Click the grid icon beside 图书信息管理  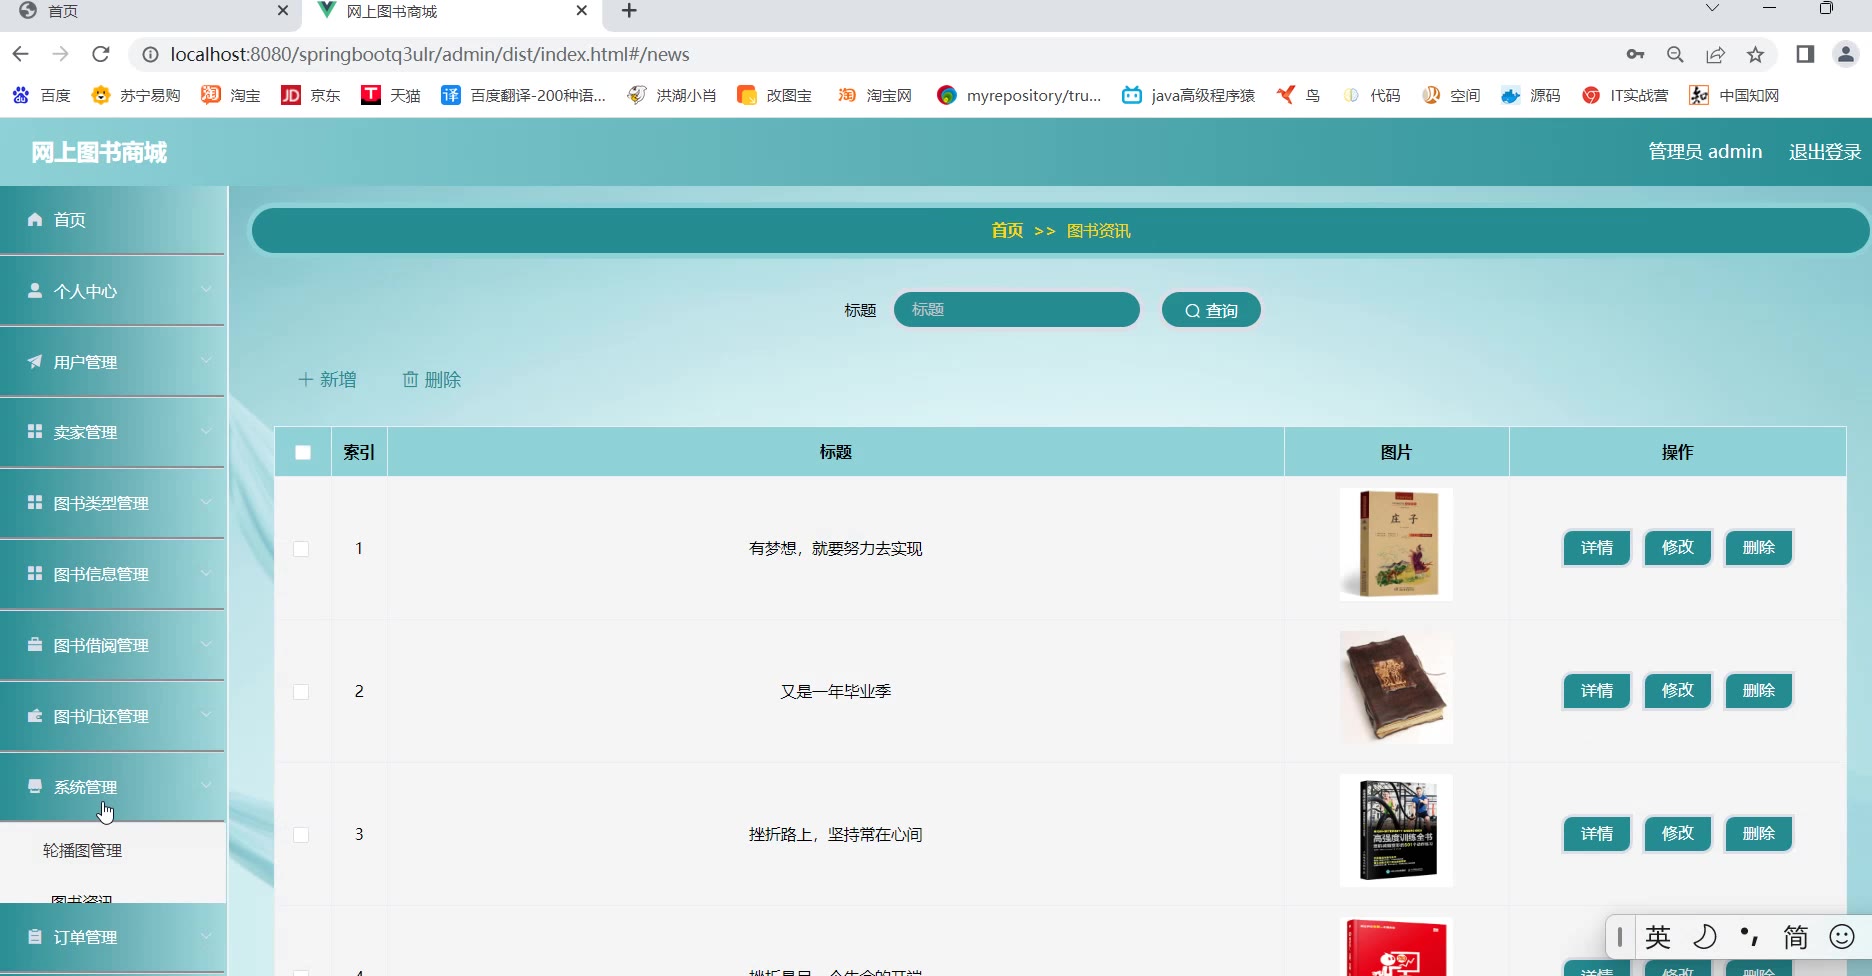pyautogui.click(x=35, y=573)
